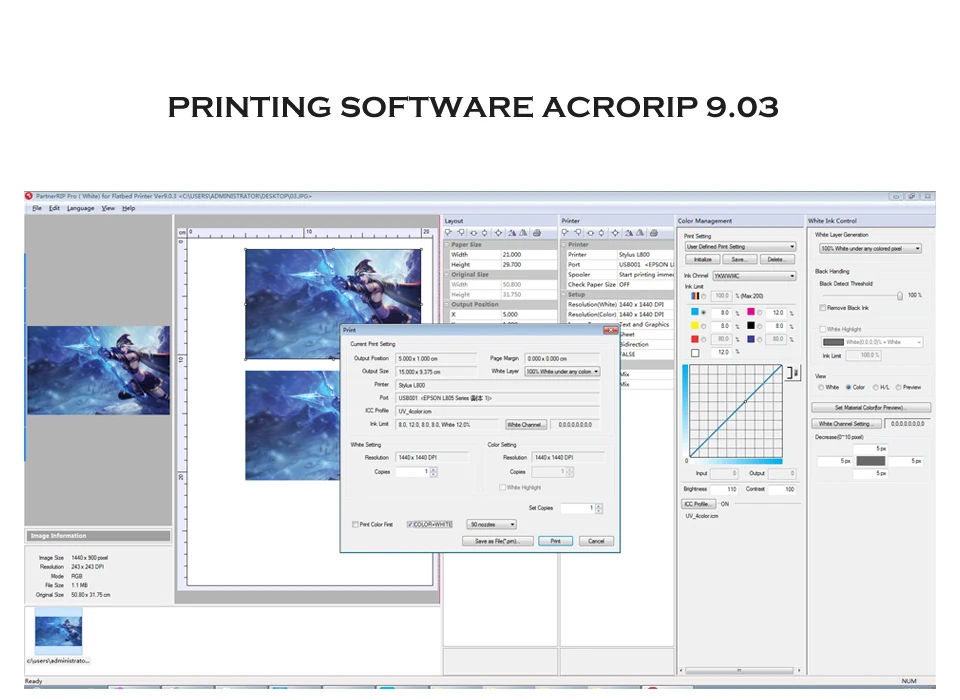Open the User Defined Print Setting dropdown
This screenshot has height=700, width=960.
point(740,247)
